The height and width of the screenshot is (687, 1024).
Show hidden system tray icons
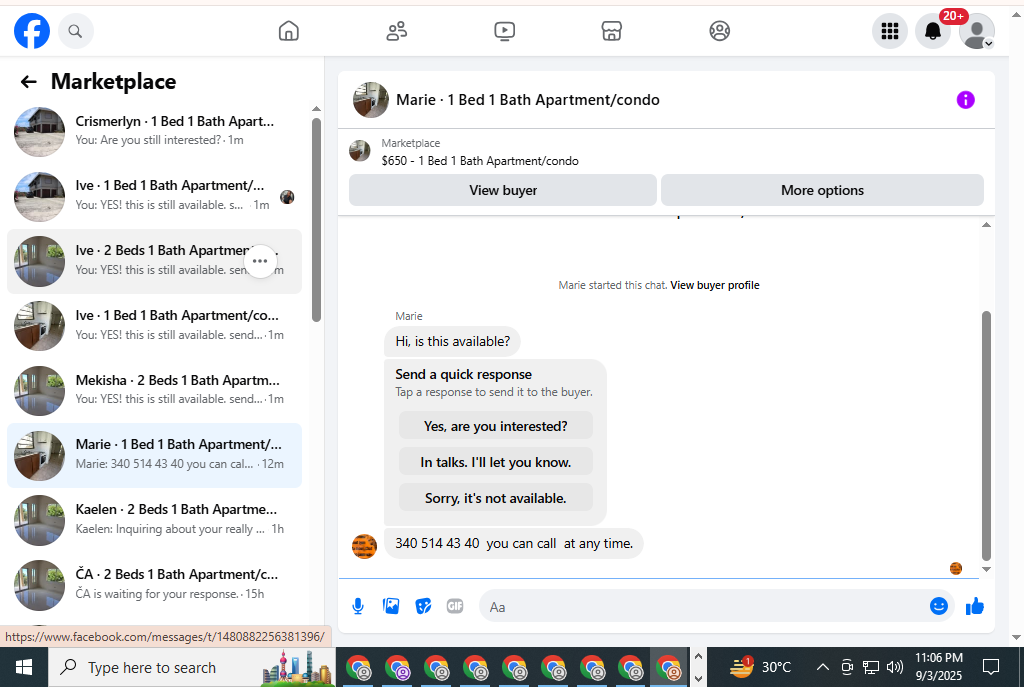coord(823,667)
